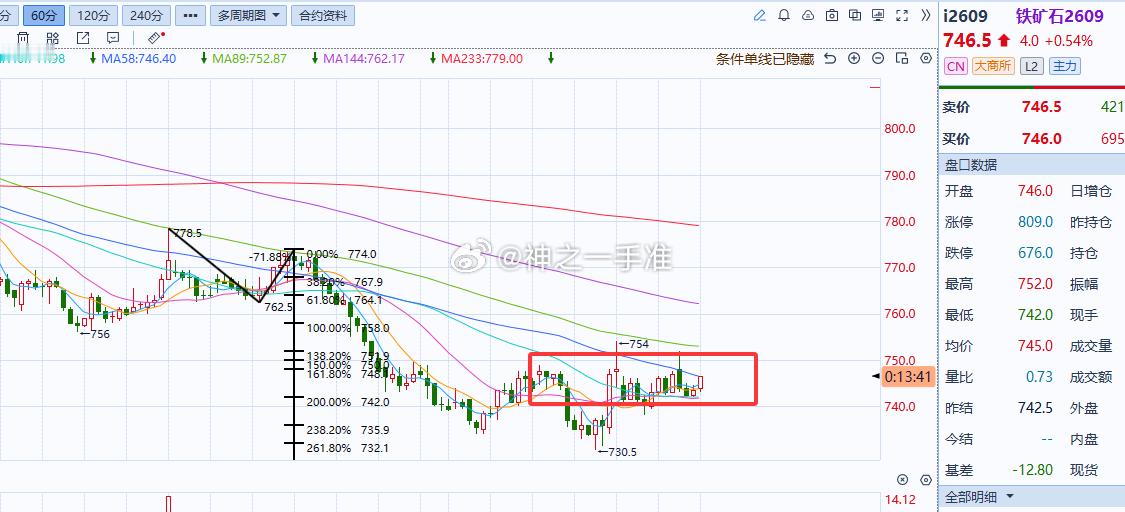
Task: Enter fullscreen with the corner brackets icon
Action: coord(903,15)
